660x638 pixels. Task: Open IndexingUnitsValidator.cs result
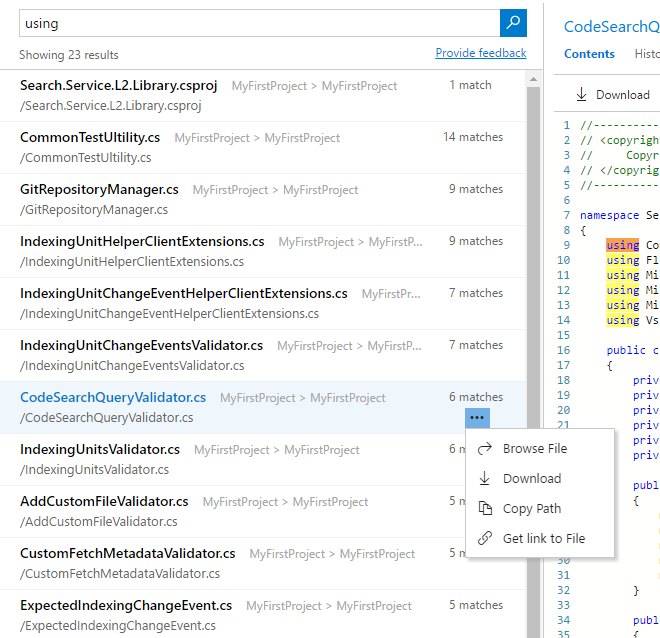click(232, 460)
